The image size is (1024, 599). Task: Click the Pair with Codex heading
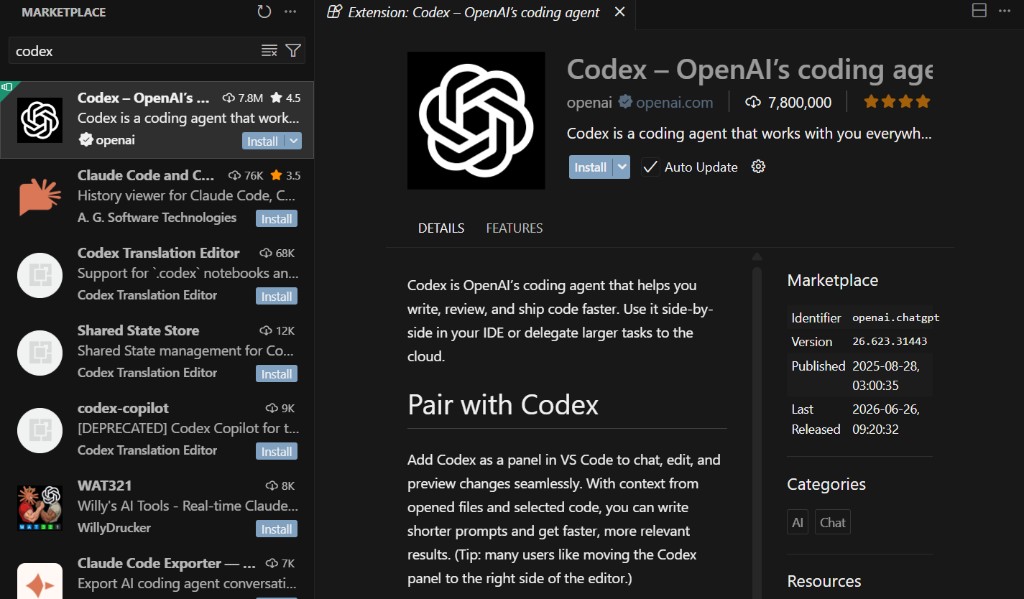pyautogui.click(x=503, y=405)
